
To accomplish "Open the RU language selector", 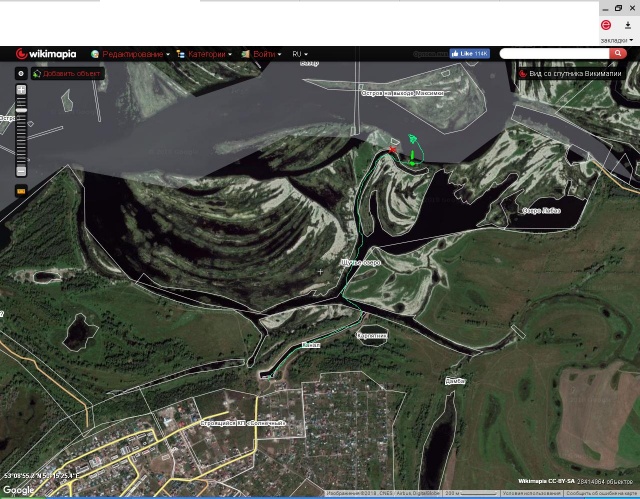I will [300, 54].
